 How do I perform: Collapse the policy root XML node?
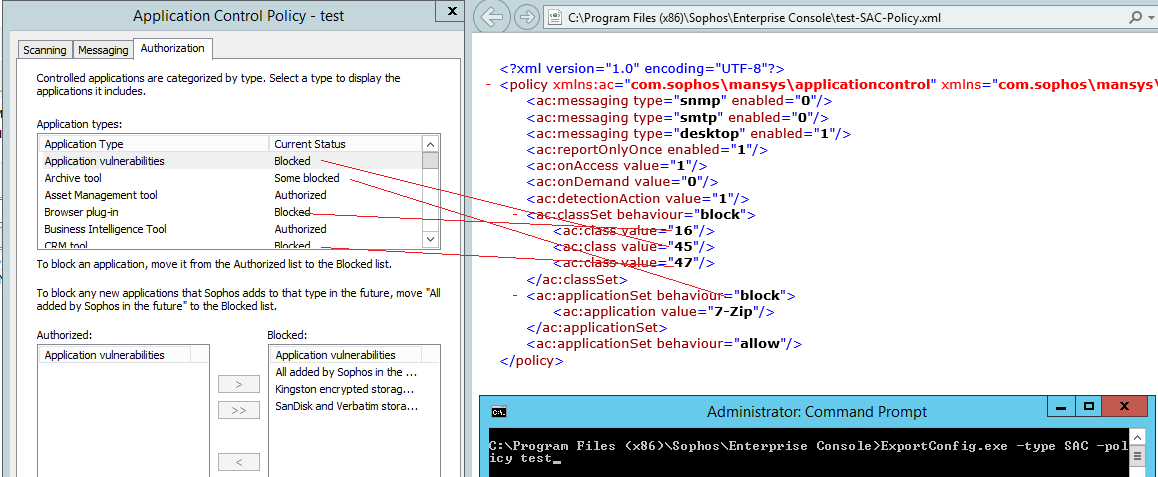[x=490, y=85]
